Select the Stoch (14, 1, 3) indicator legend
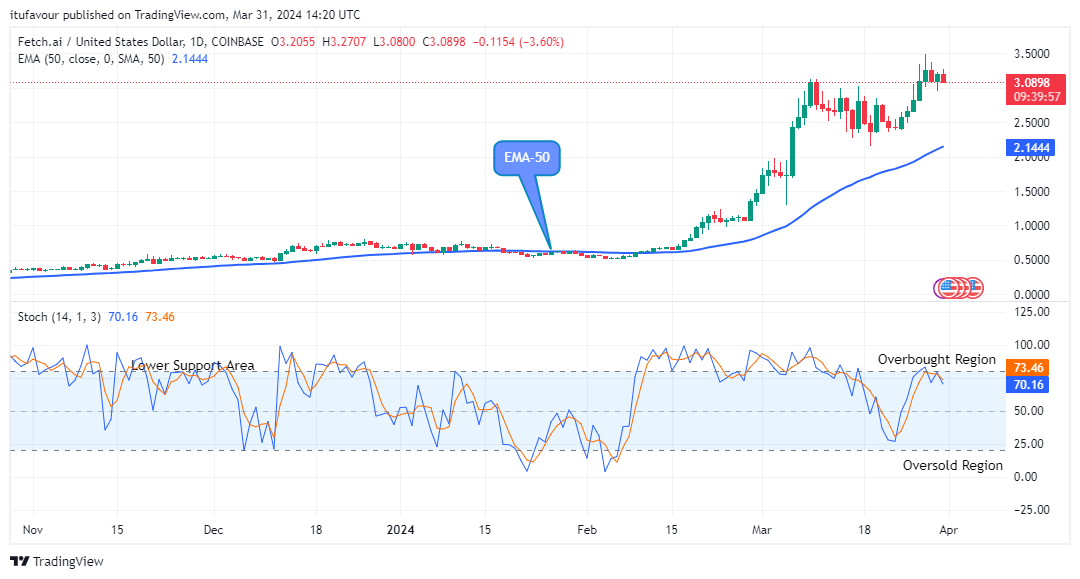The width and height of the screenshot is (1080, 579). pos(59,317)
